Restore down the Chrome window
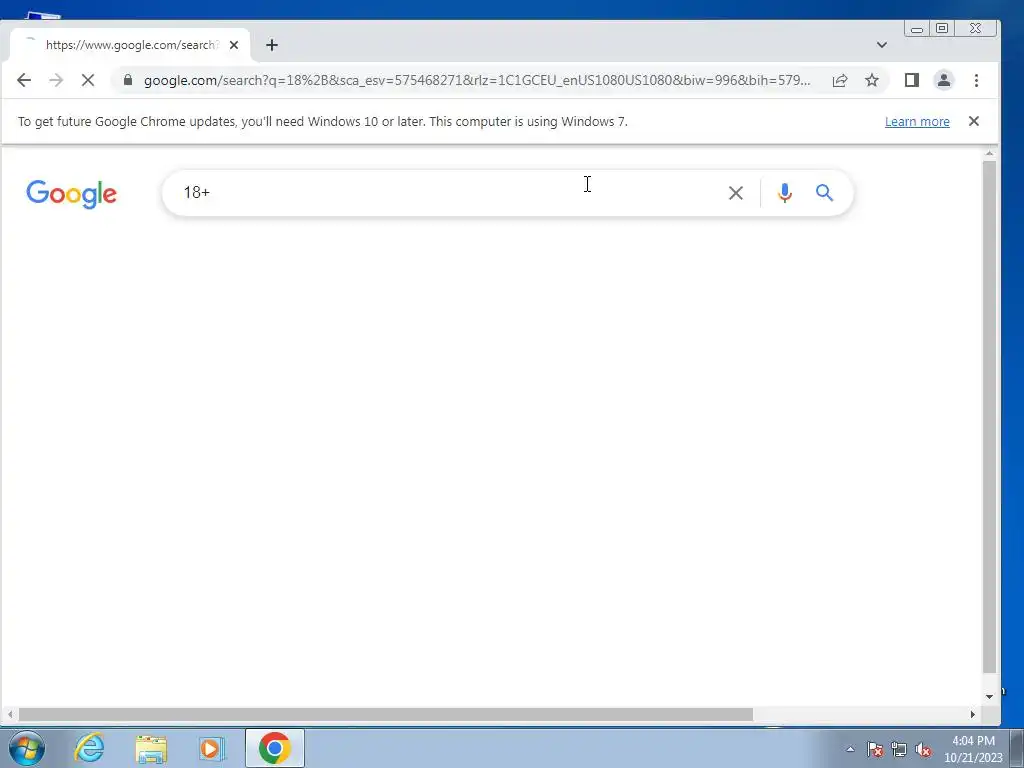 (942, 28)
